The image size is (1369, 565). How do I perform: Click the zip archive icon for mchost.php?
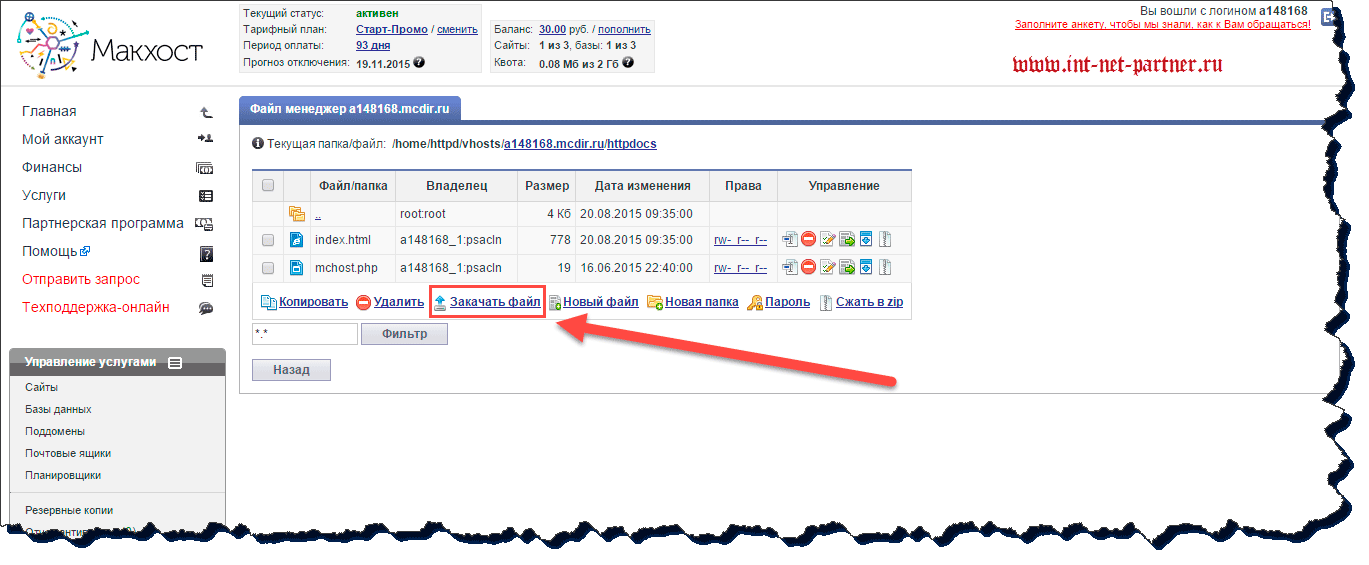884,268
